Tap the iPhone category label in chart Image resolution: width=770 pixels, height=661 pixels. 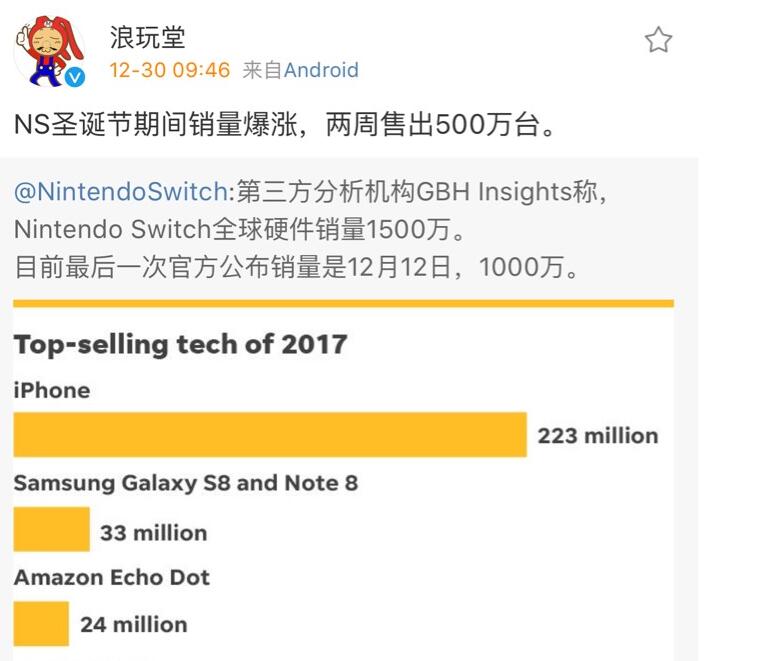52,390
